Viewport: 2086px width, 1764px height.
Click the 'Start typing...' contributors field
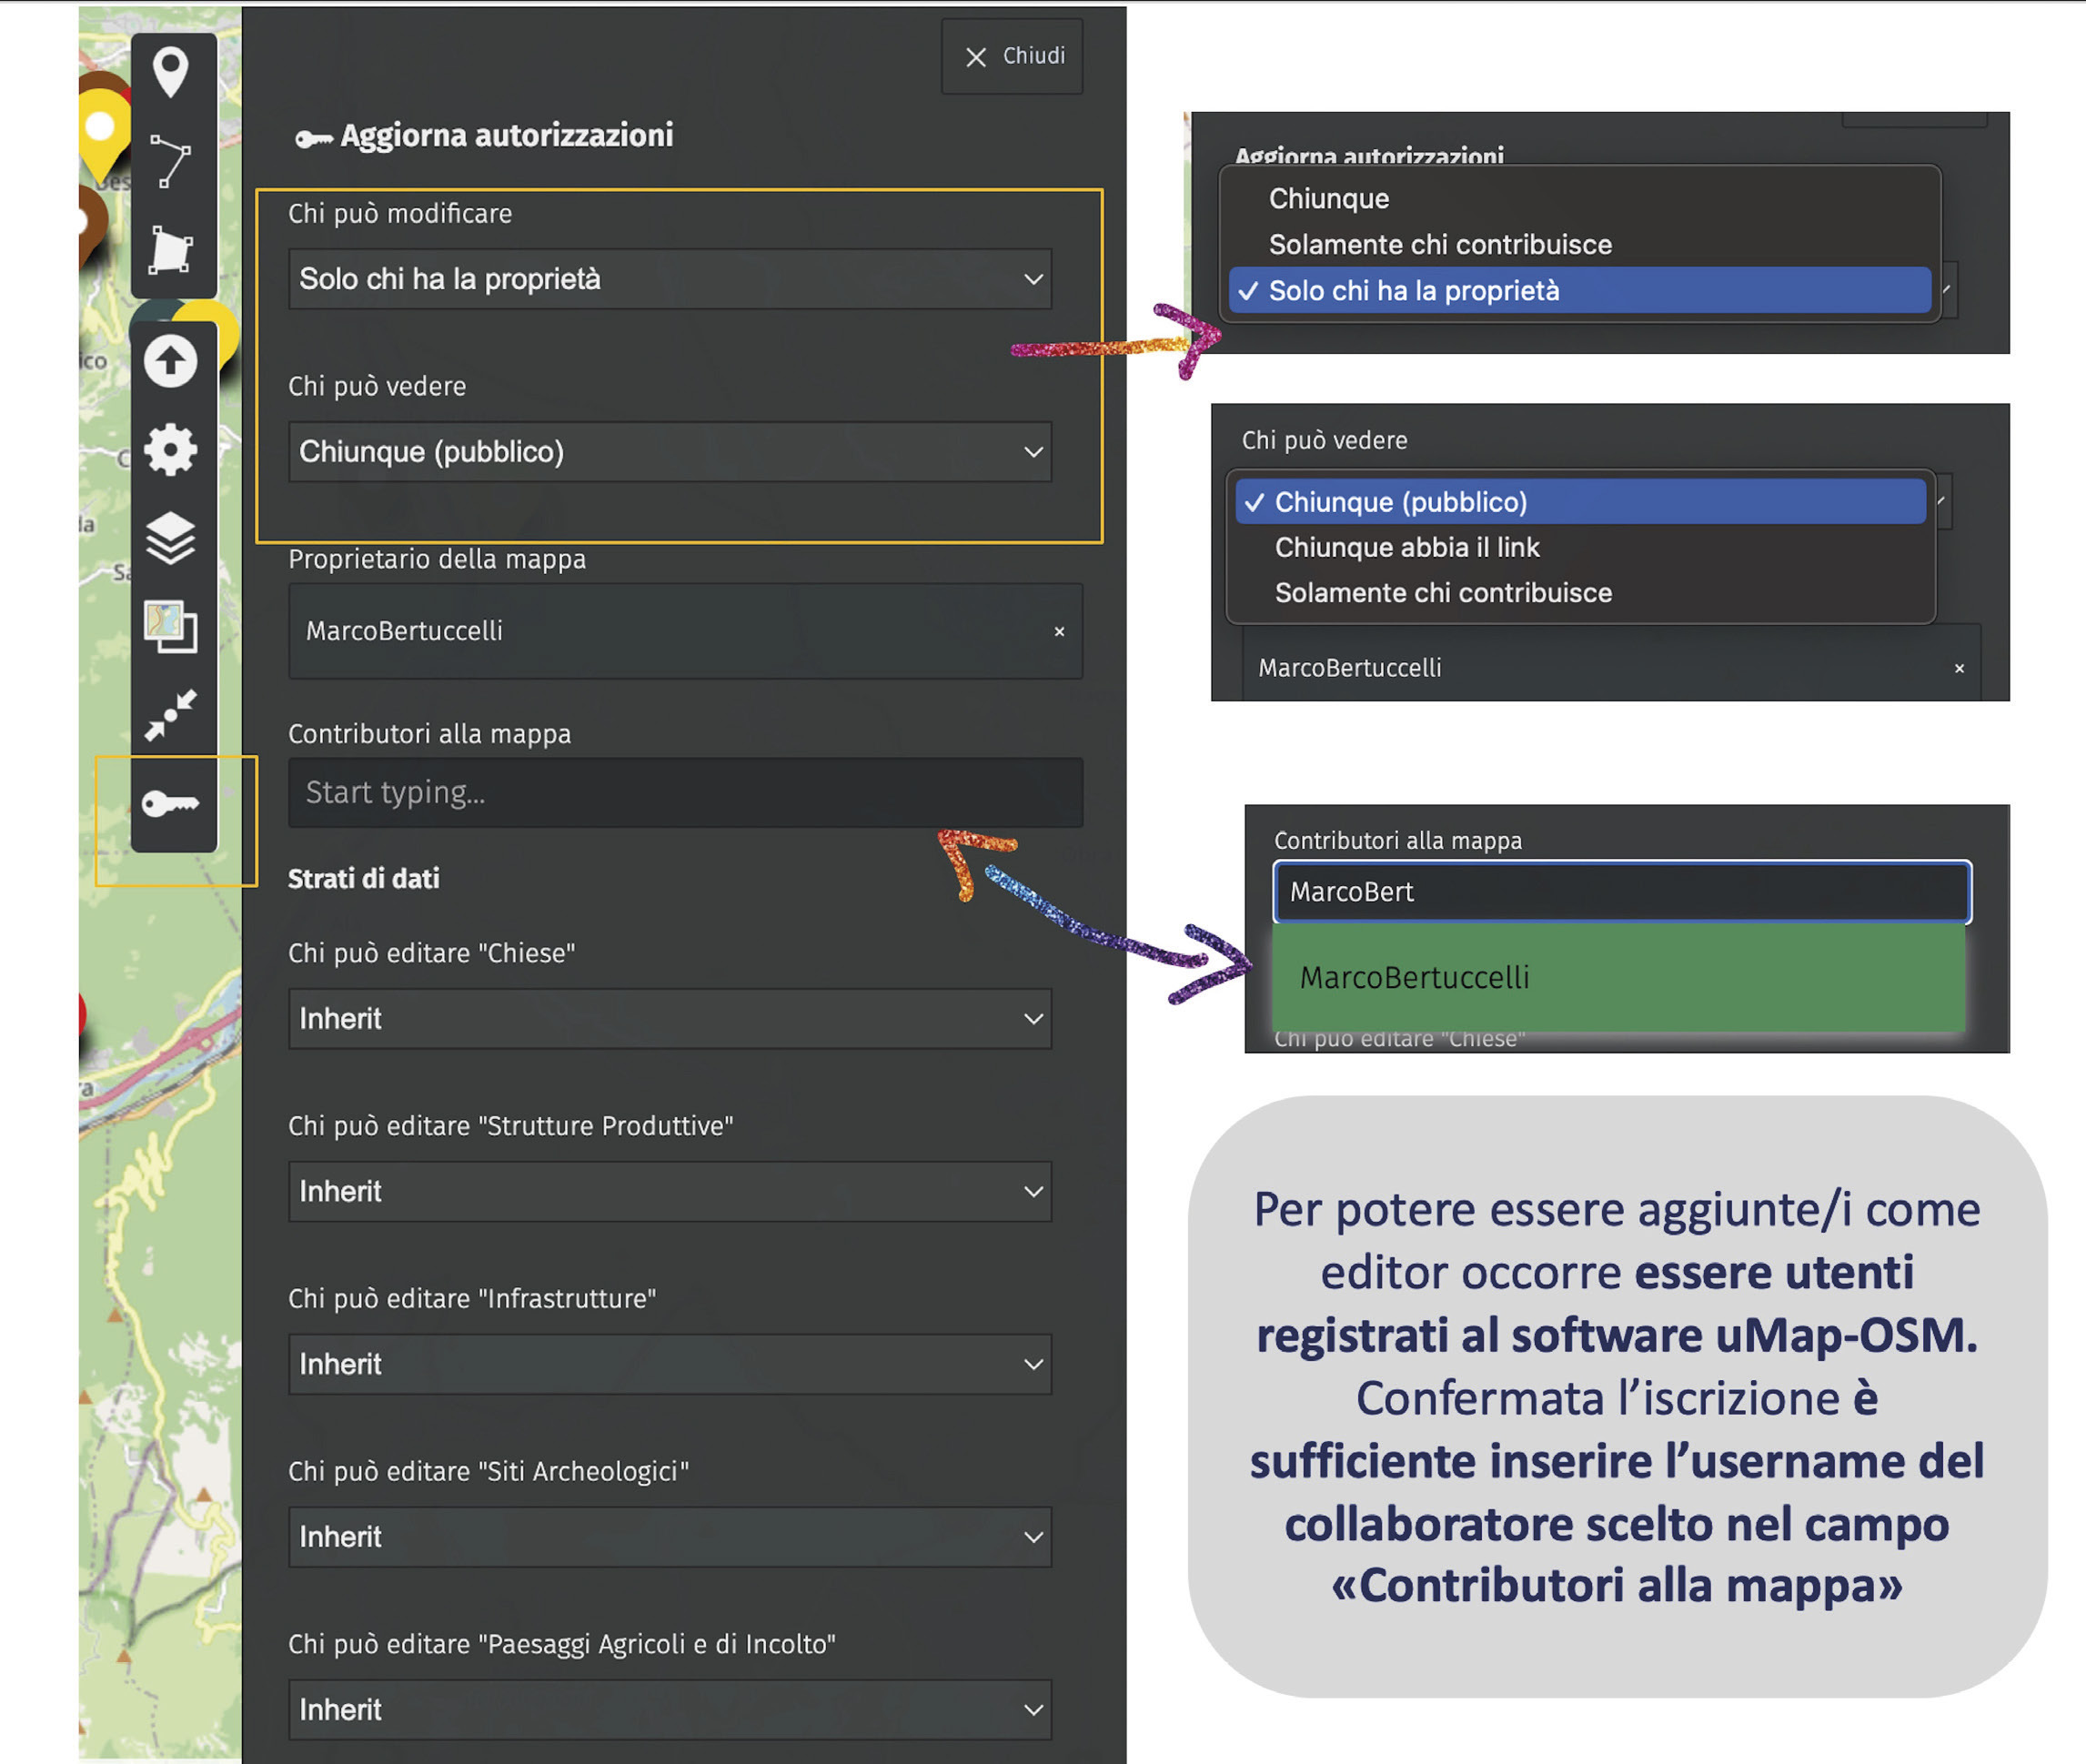684,793
